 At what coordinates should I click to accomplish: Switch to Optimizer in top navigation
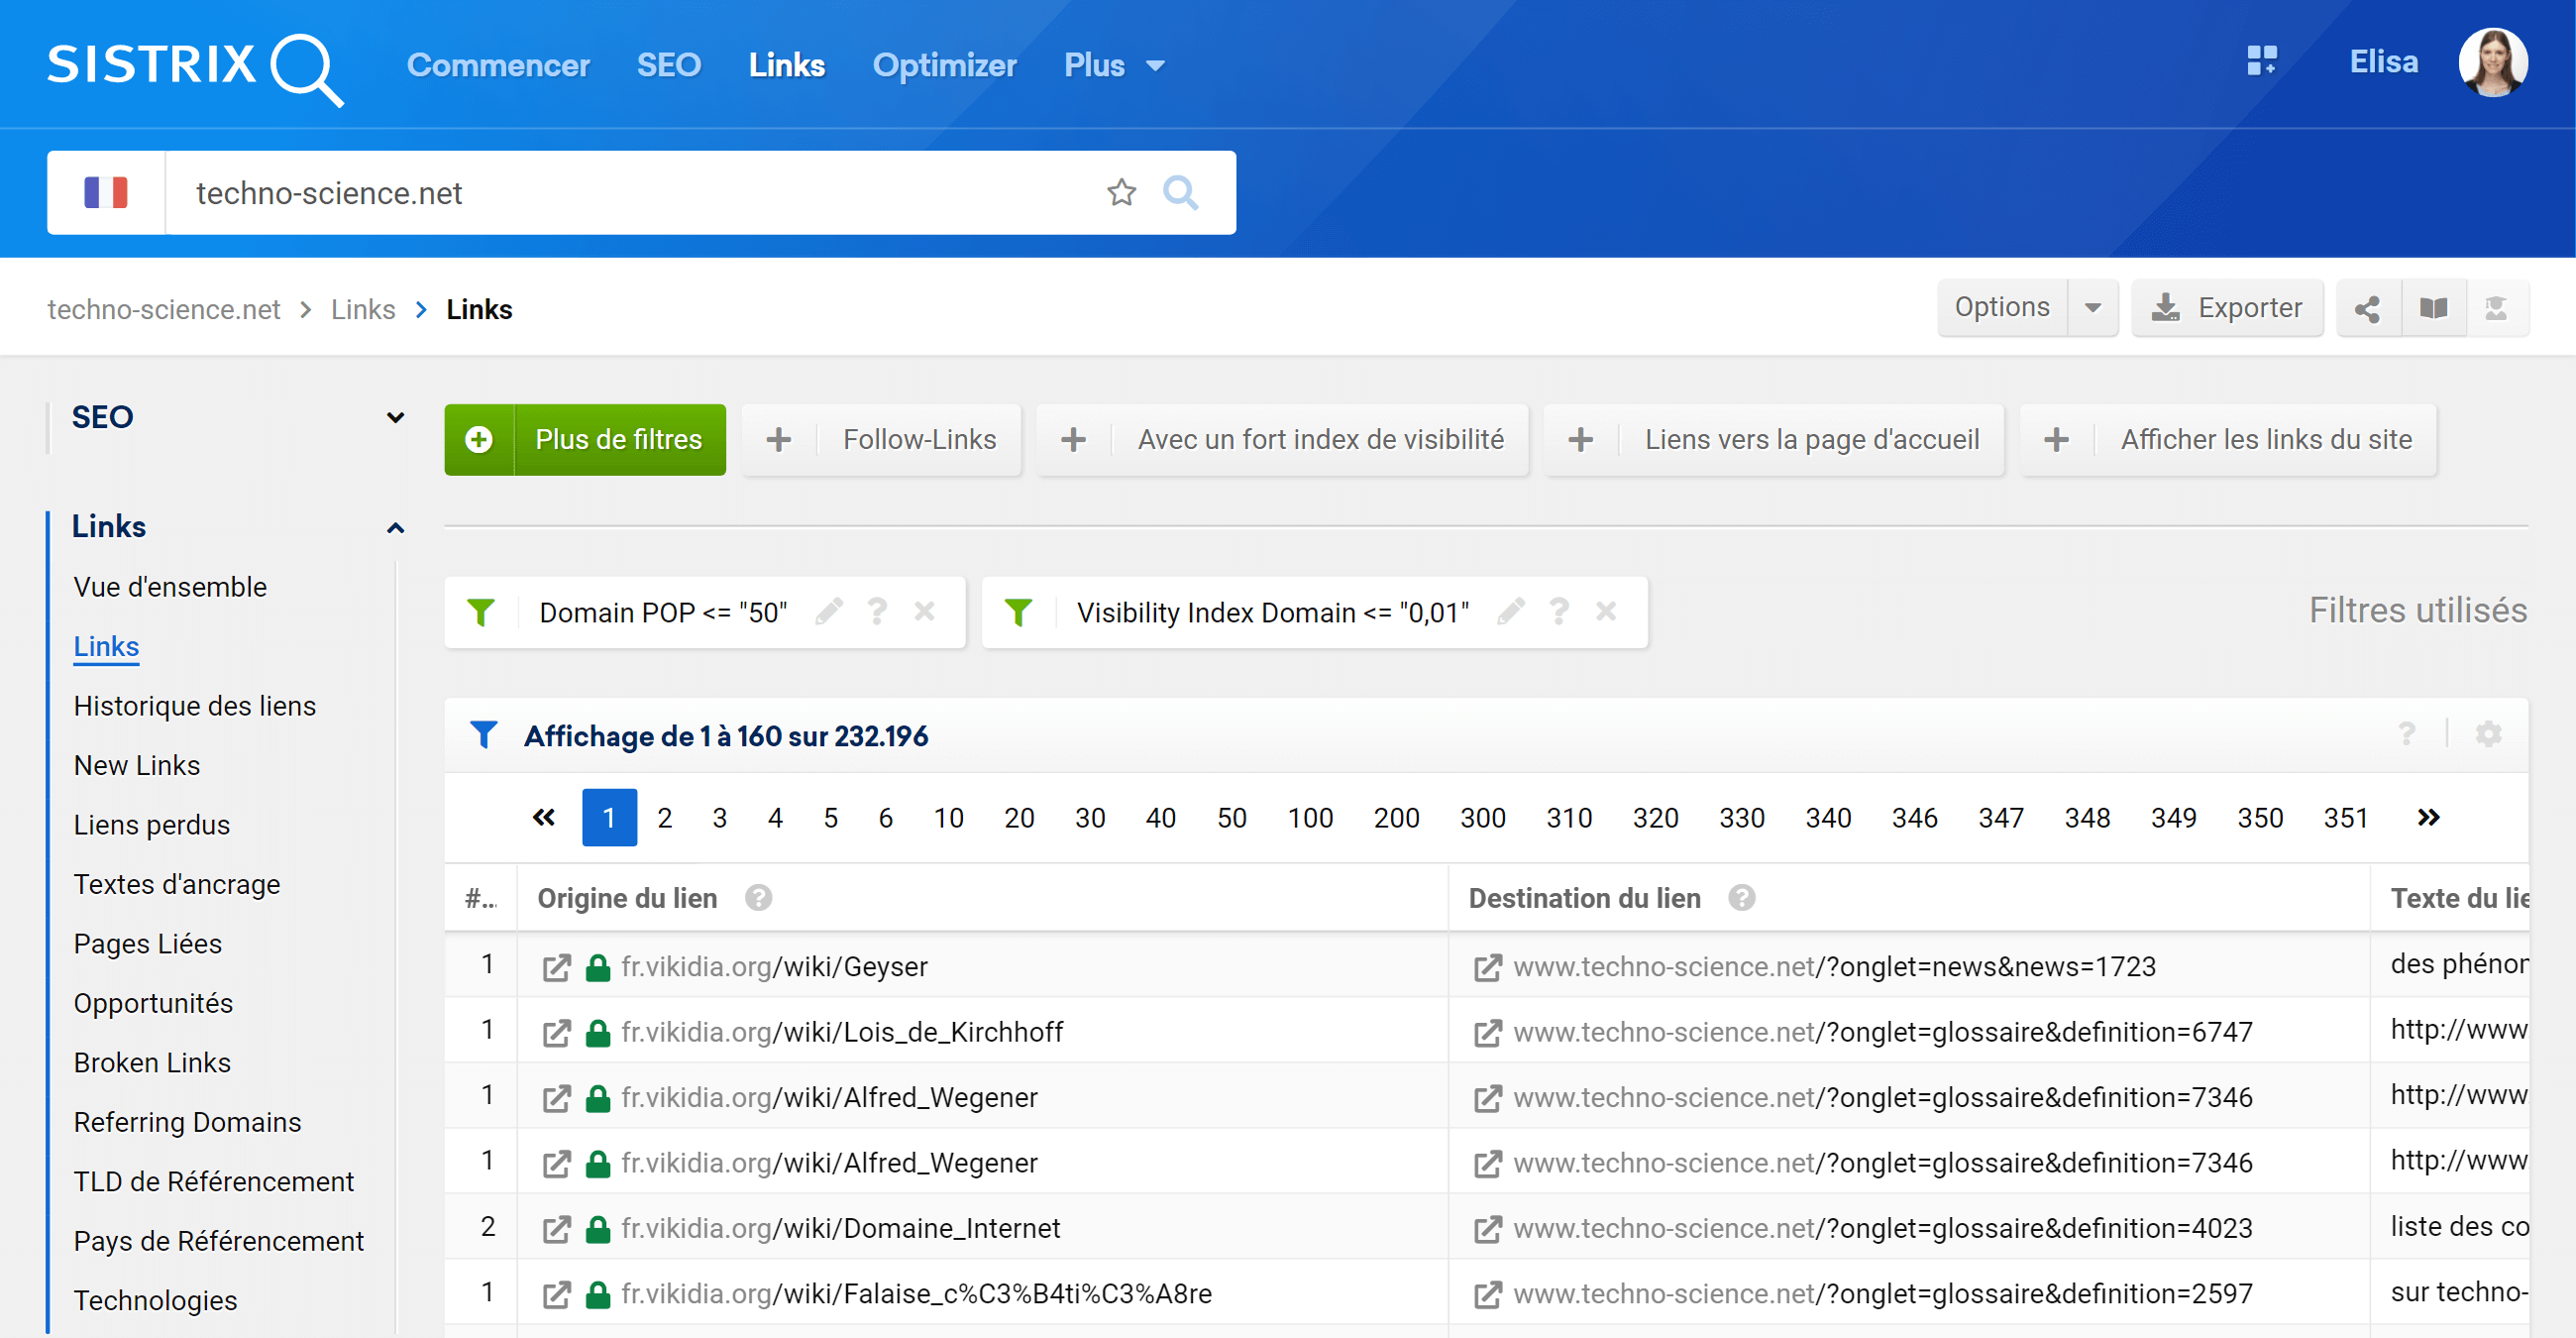pos(943,65)
